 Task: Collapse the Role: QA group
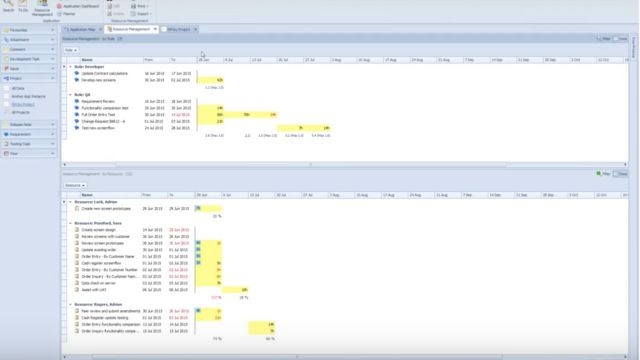click(70, 95)
